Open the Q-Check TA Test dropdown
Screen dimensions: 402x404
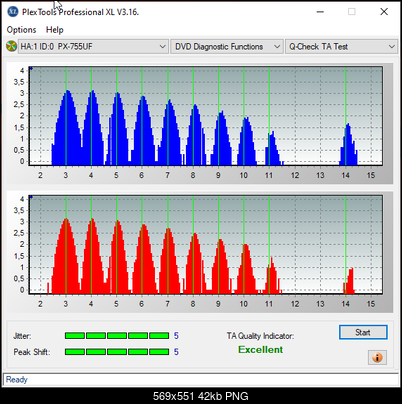(341, 46)
